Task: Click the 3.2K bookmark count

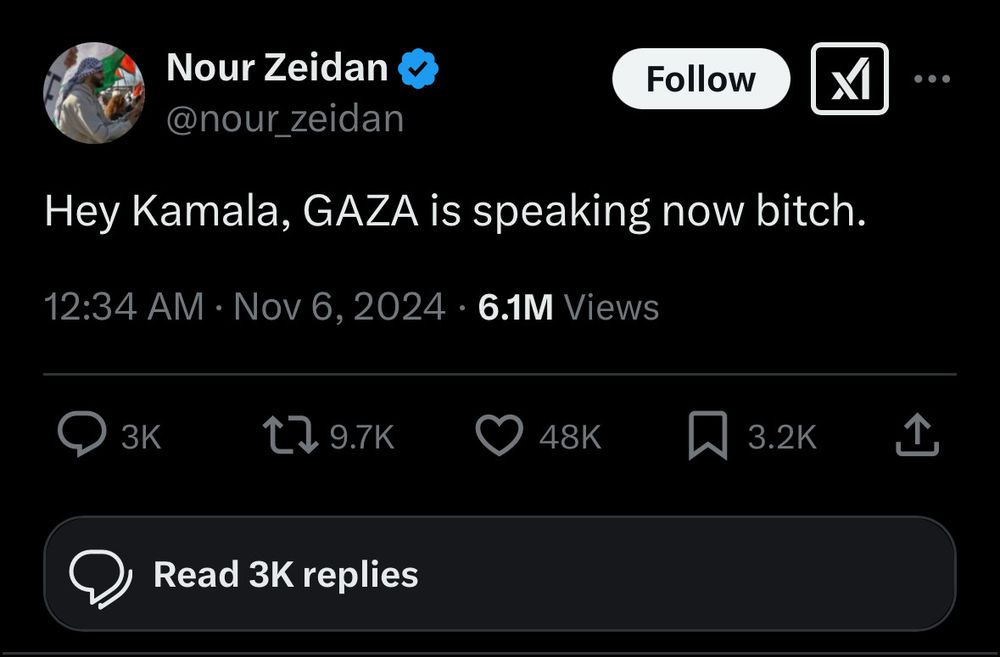Action: (x=782, y=437)
